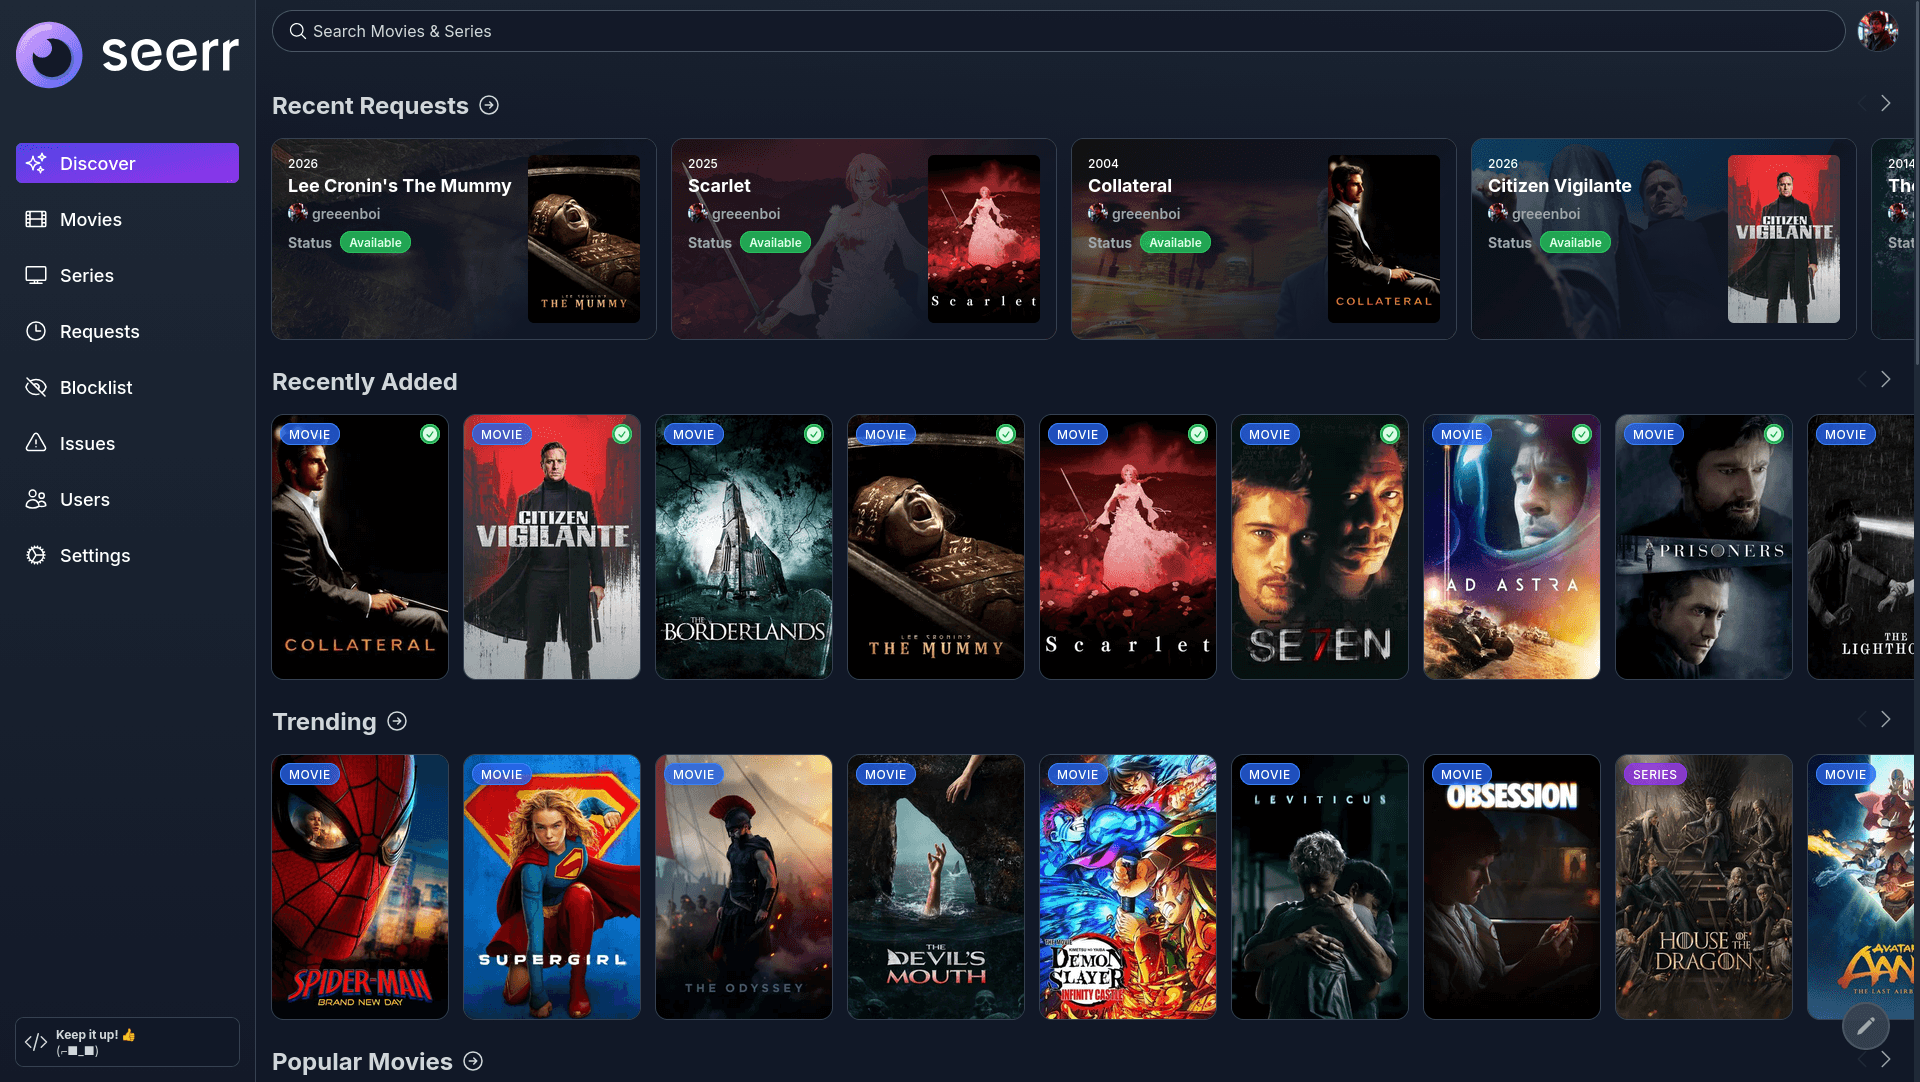Open the Discover page in sidebar
The image size is (1920, 1082).
tap(127, 163)
